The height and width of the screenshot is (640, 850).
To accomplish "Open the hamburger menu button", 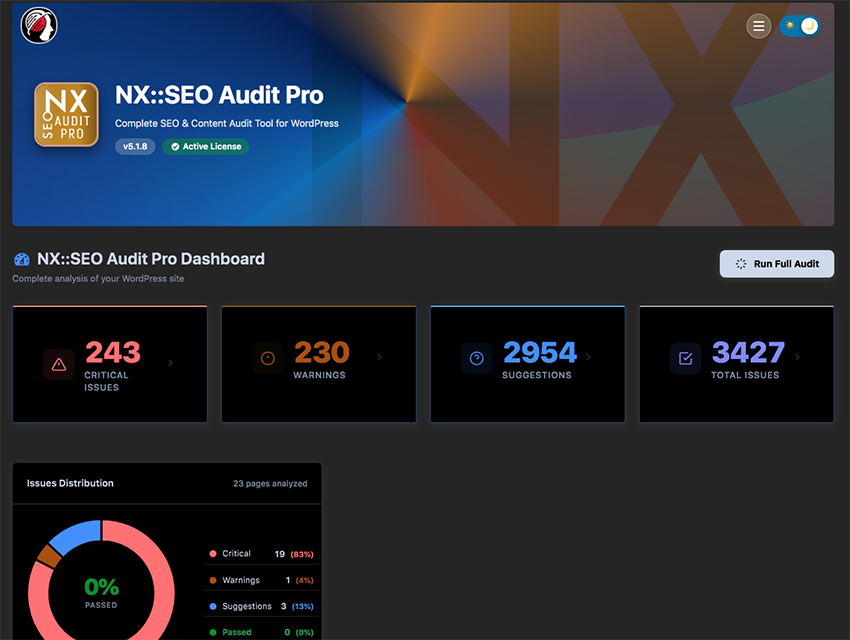I will (x=758, y=26).
